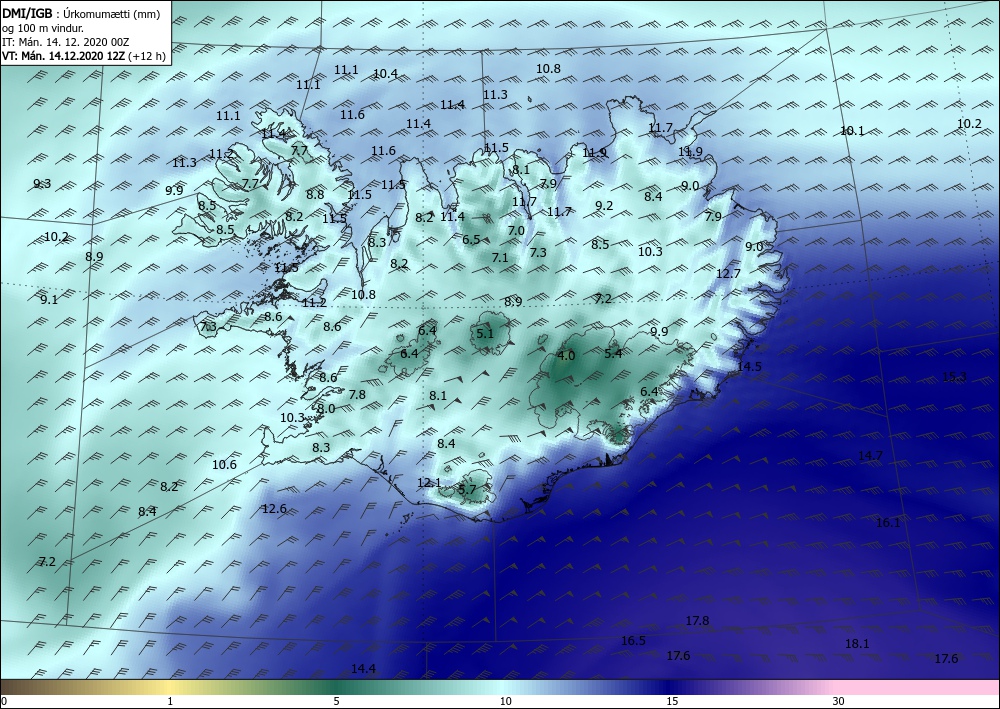Screen dimensions: 1000x709
Task: Click the 'IT: Mán. 14. 12. 2020 00Z' line
Action: (x=66, y=42)
